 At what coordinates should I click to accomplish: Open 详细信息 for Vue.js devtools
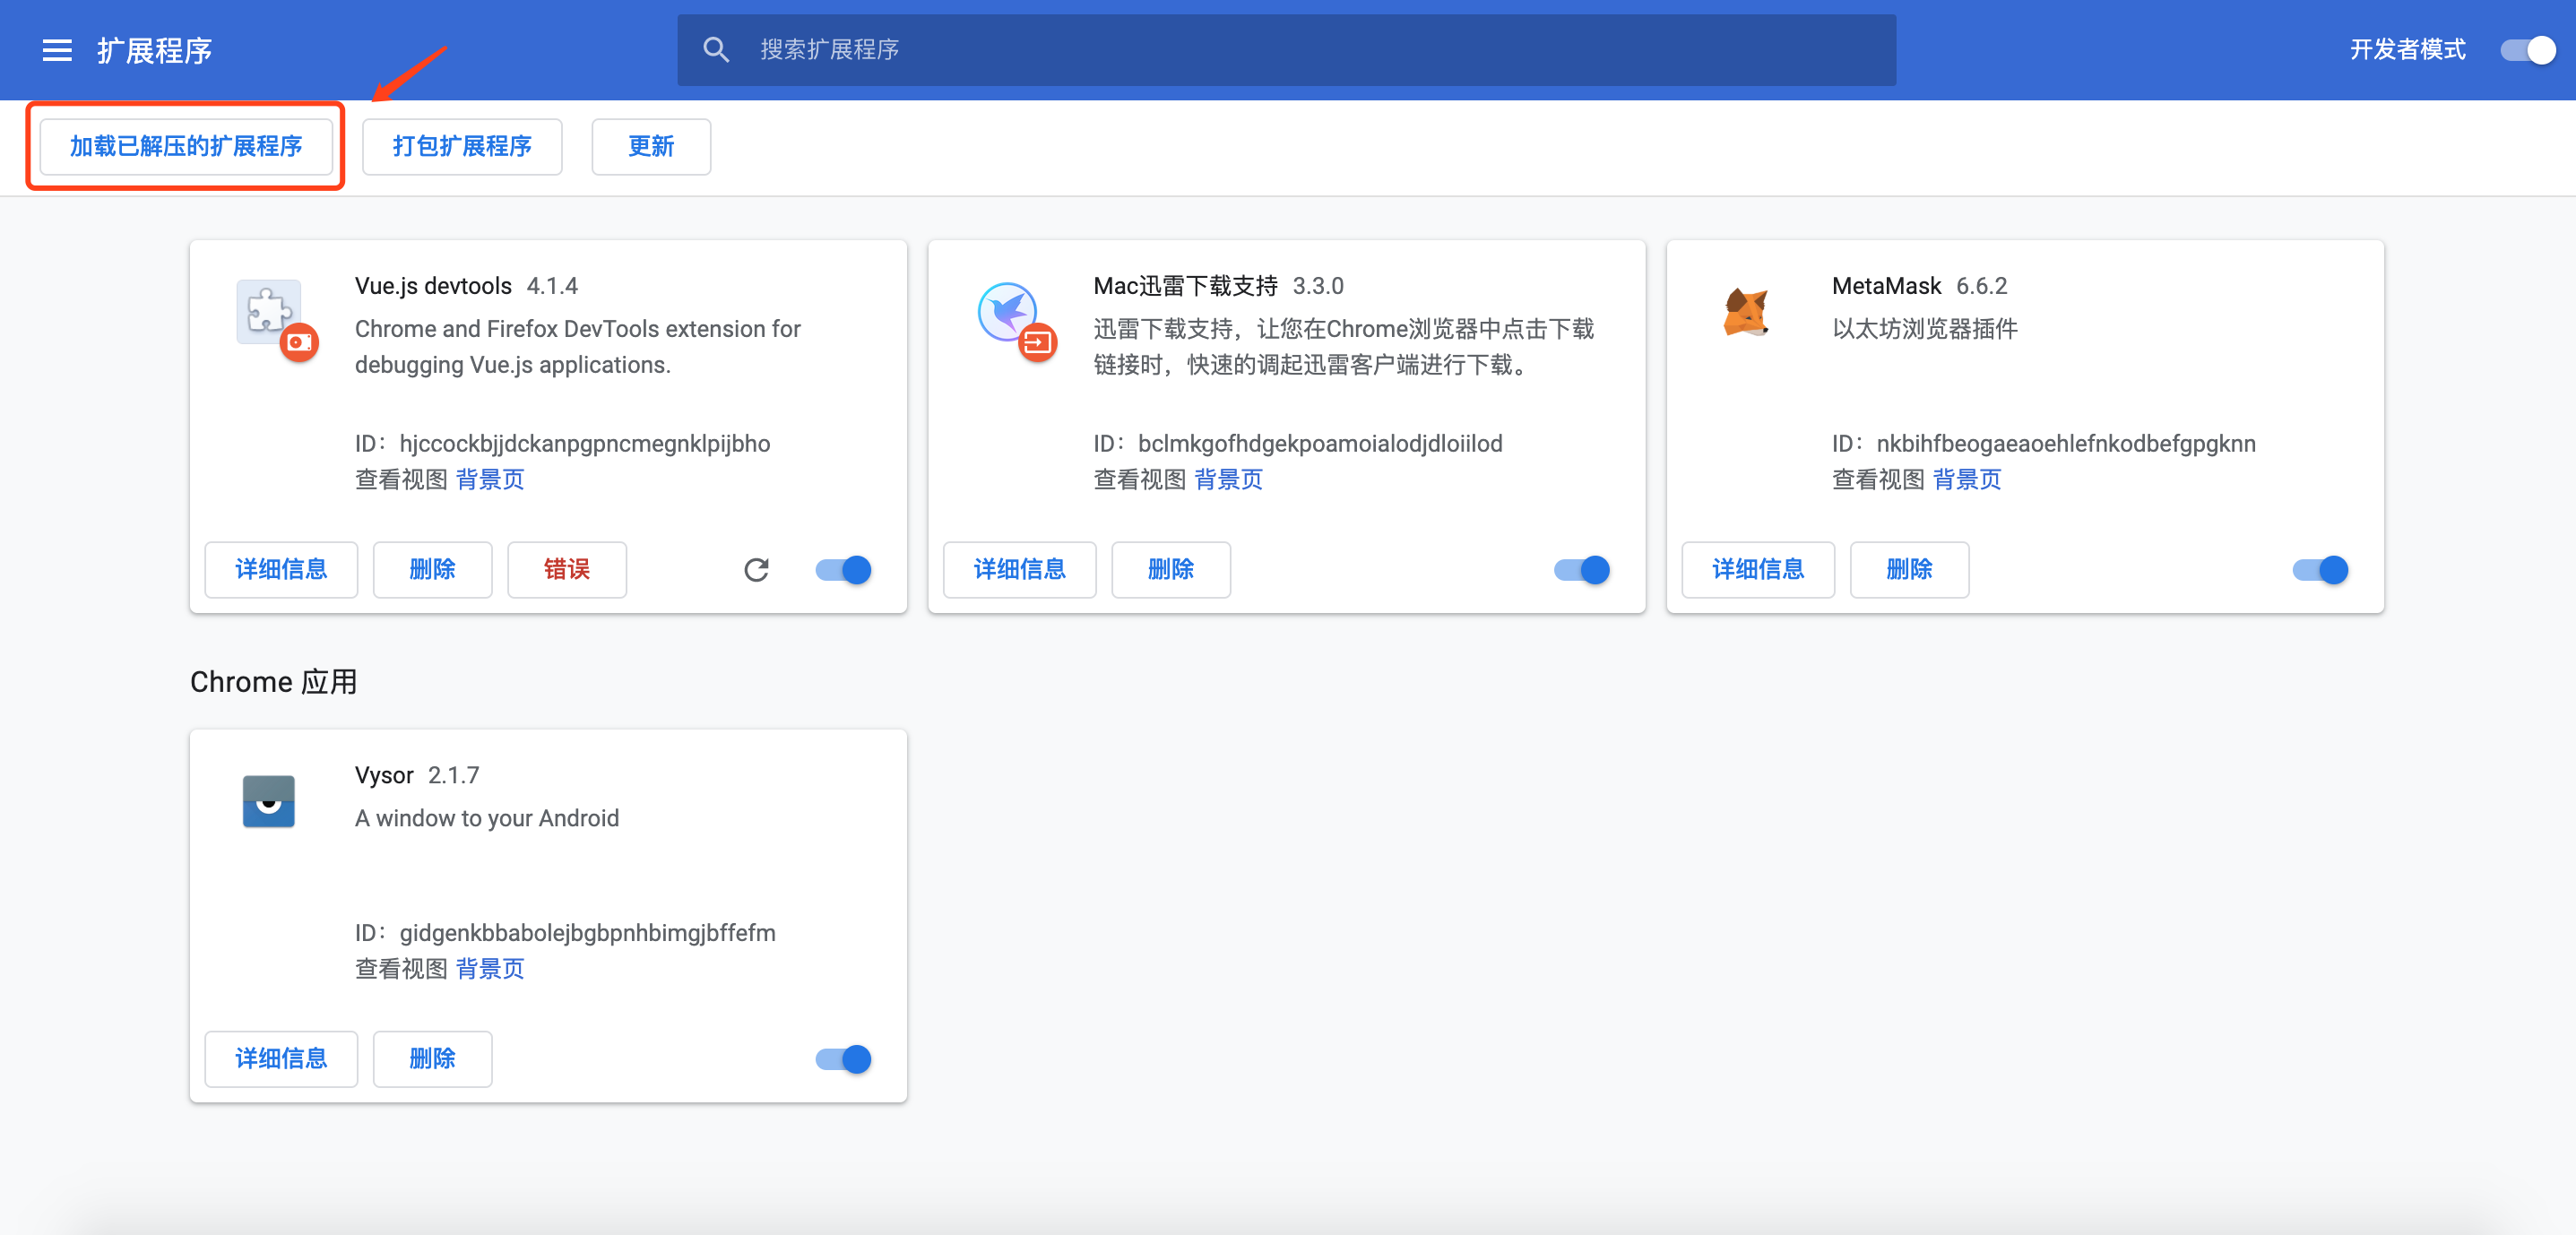(281, 570)
